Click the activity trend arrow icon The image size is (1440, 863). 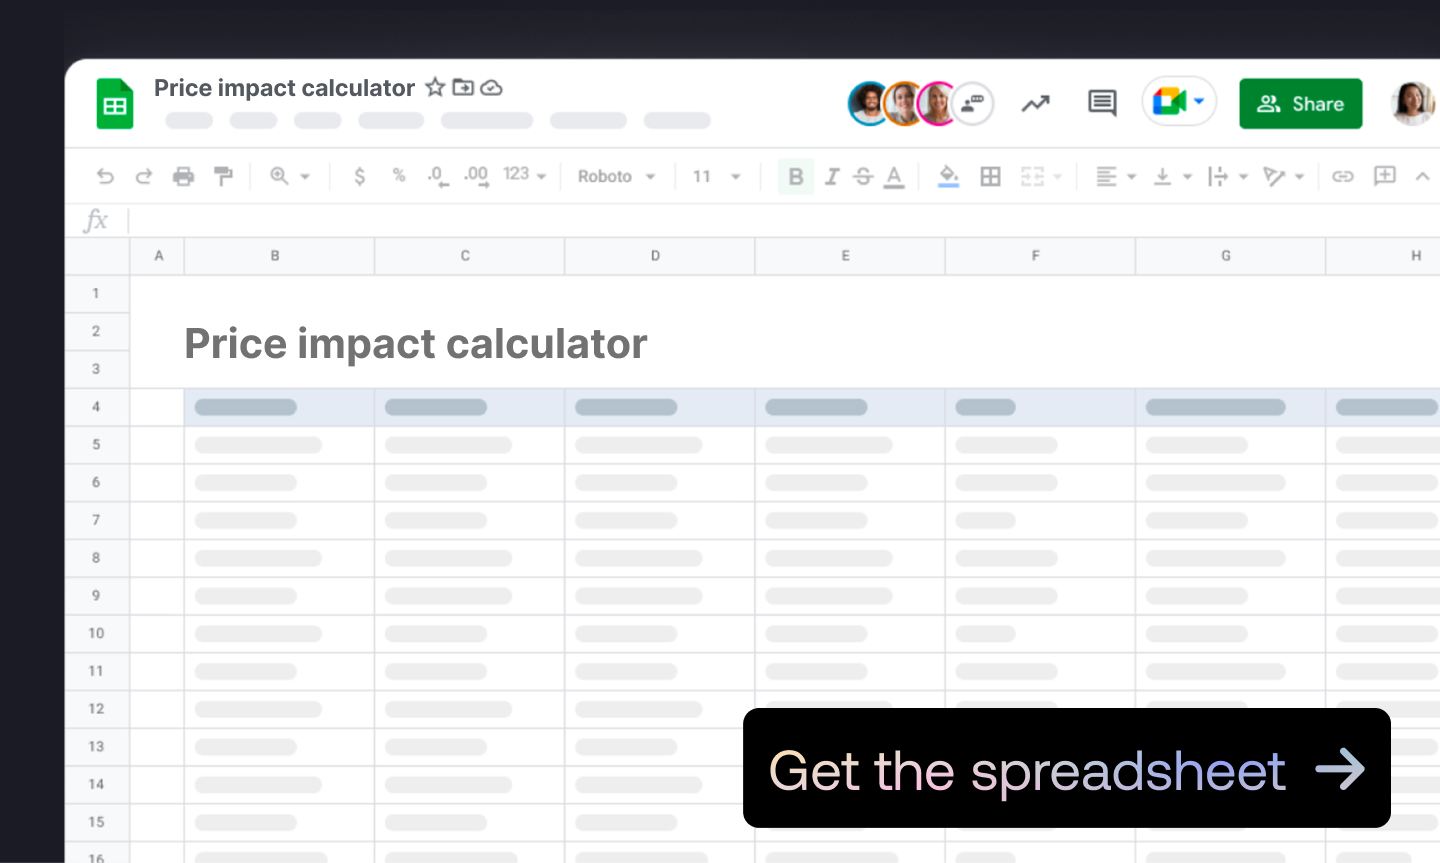point(1036,103)
